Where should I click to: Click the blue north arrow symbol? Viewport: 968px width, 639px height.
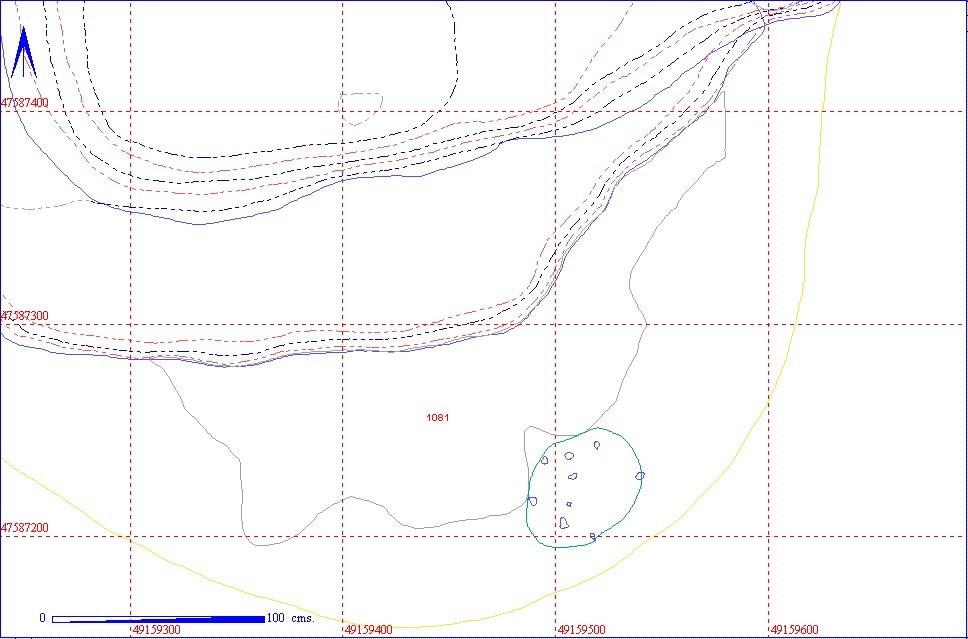(23, 52)
